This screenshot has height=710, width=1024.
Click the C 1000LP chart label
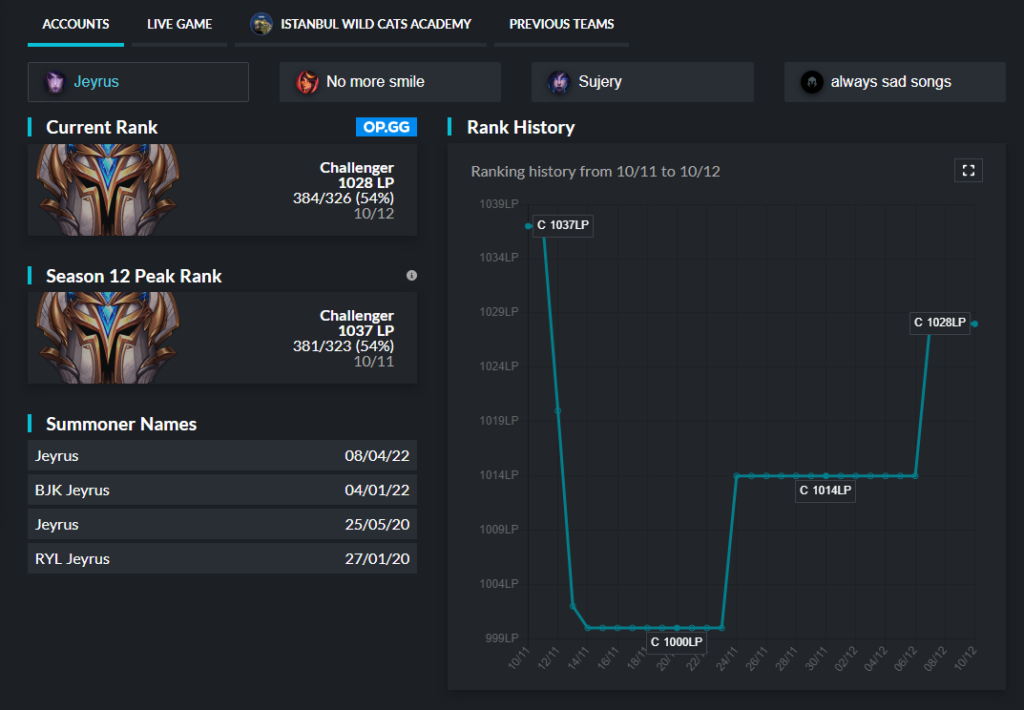pyautogui.click(x=677, y=642)
